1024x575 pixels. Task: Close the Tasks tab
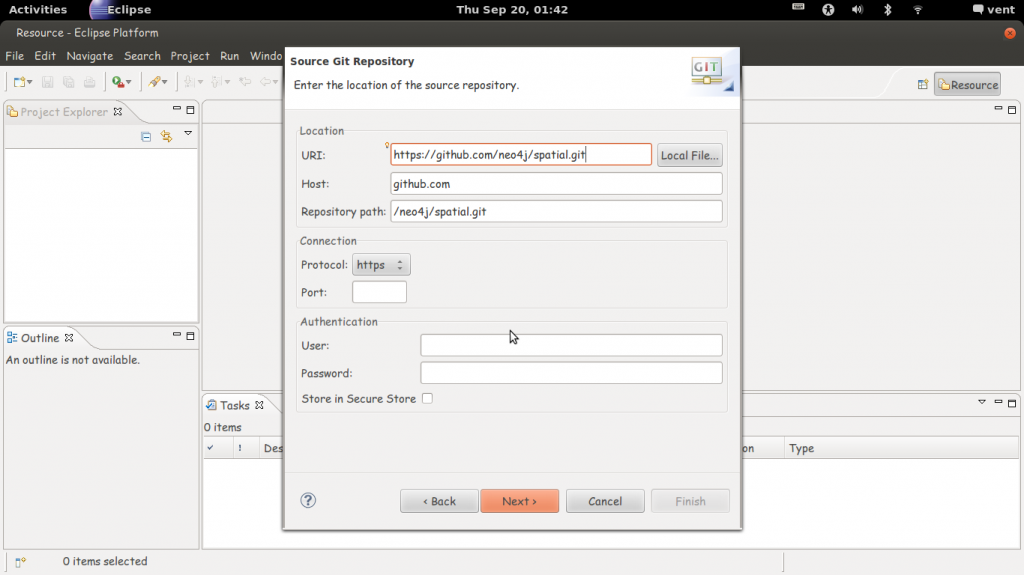coord(259,405)
